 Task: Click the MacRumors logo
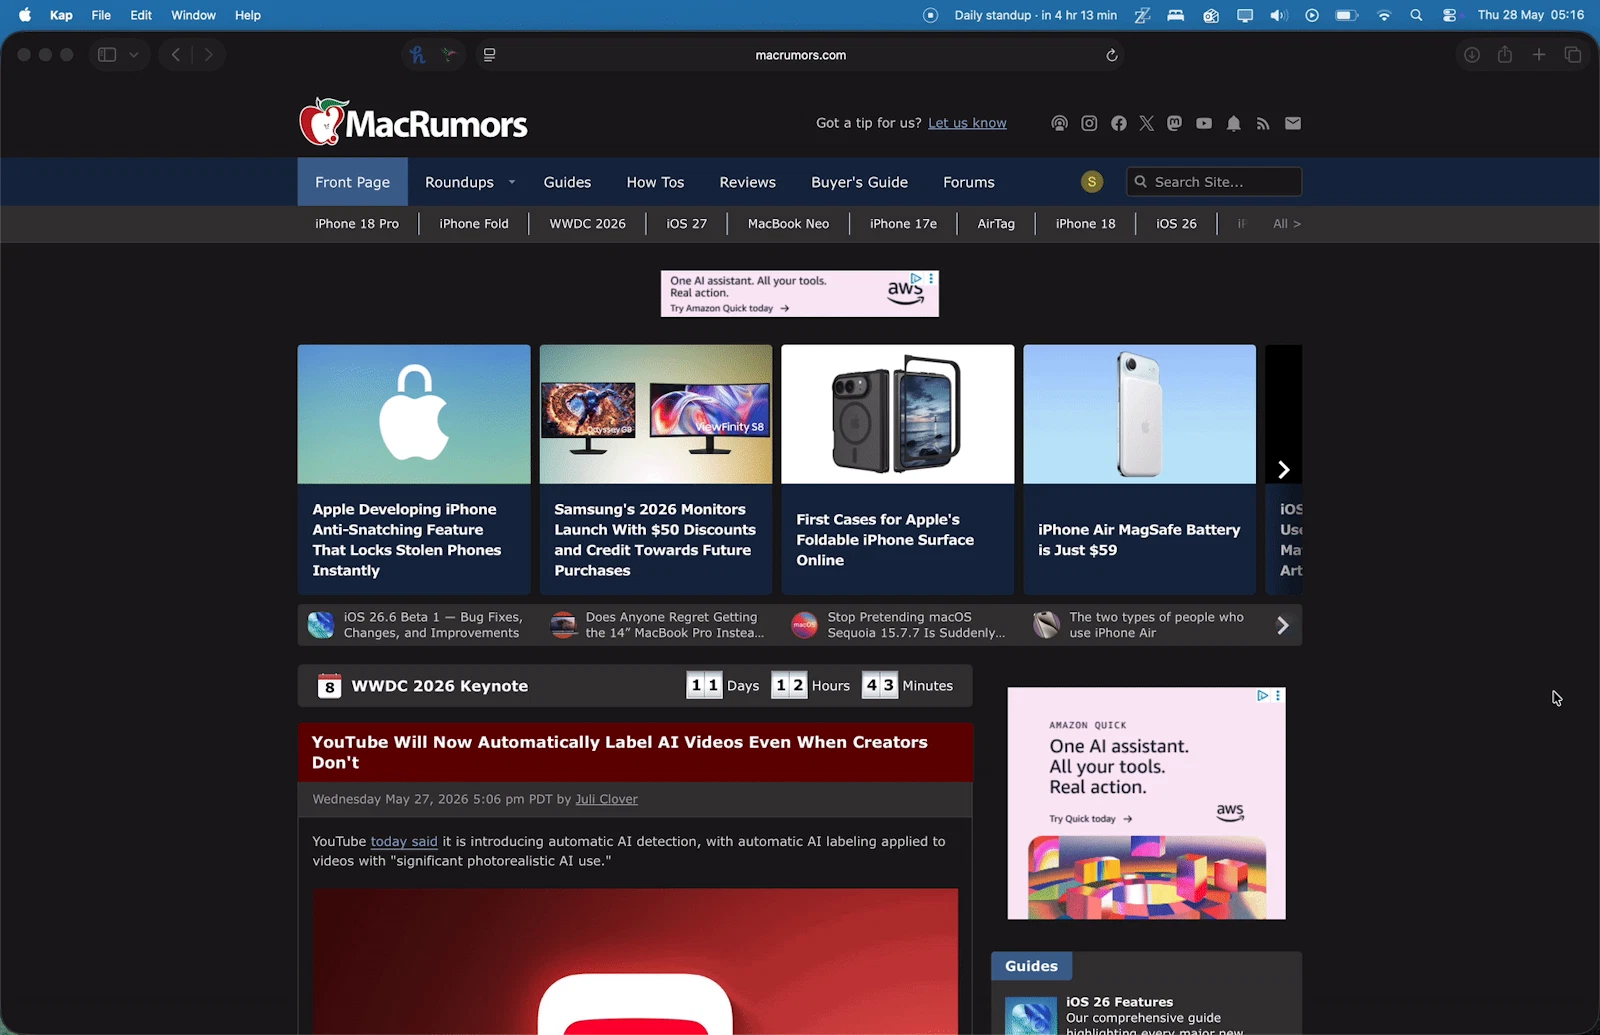(413, 122)
